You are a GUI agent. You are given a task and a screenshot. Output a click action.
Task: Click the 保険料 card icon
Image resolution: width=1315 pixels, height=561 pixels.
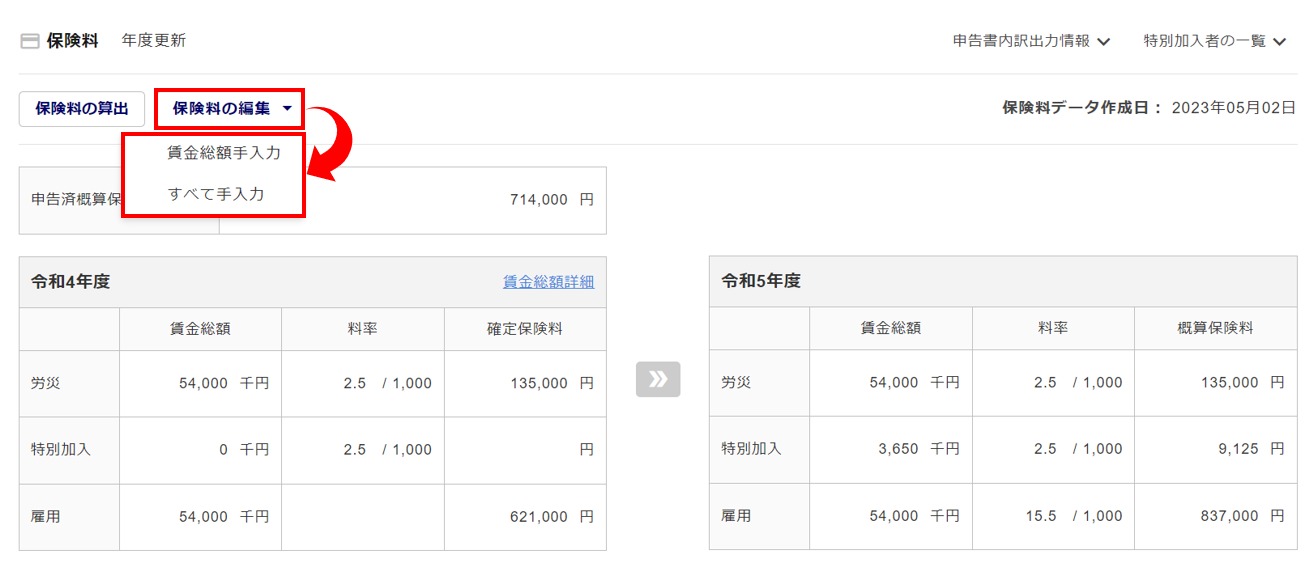tap(30, 41)
